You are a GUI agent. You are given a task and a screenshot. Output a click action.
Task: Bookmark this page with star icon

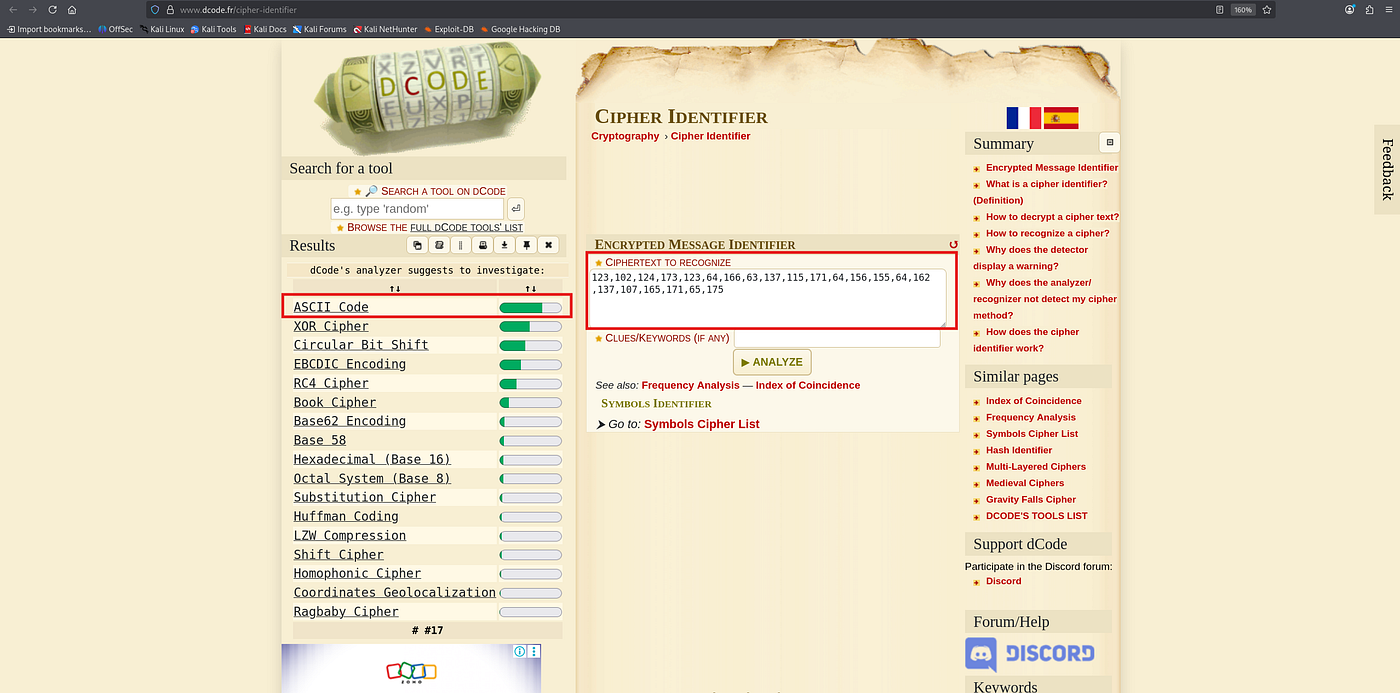1267,9
